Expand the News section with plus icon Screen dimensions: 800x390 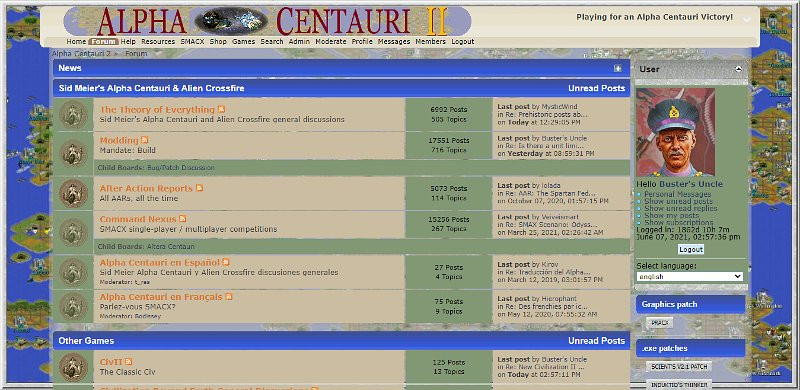(618, 68)
